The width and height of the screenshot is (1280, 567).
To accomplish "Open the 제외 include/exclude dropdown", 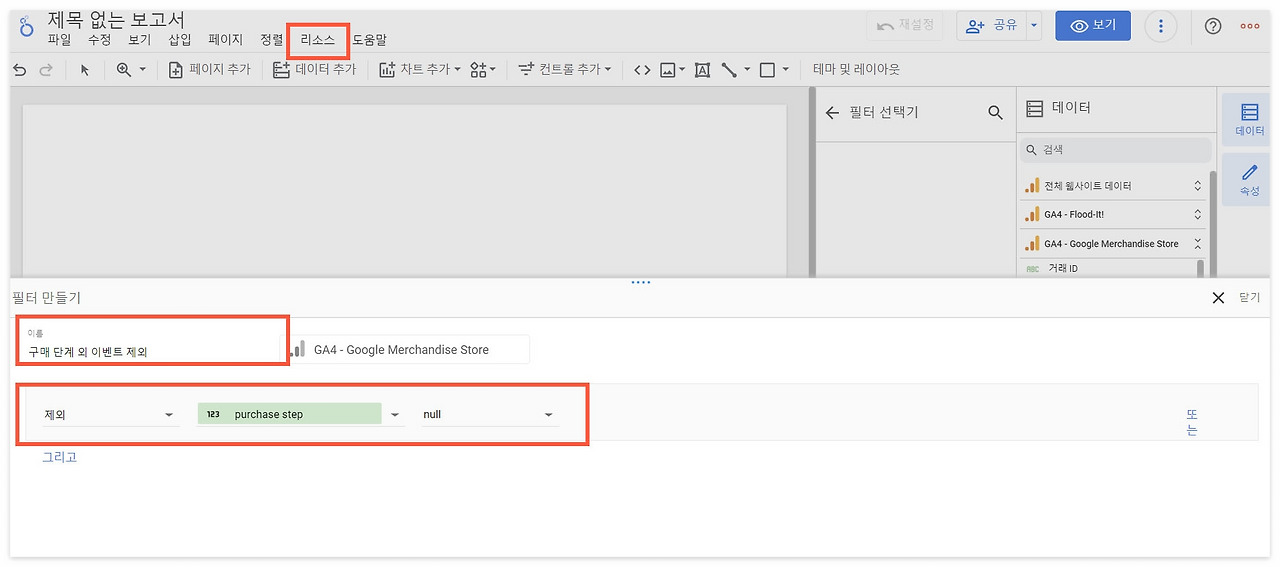I will click(x=110, y=414).
